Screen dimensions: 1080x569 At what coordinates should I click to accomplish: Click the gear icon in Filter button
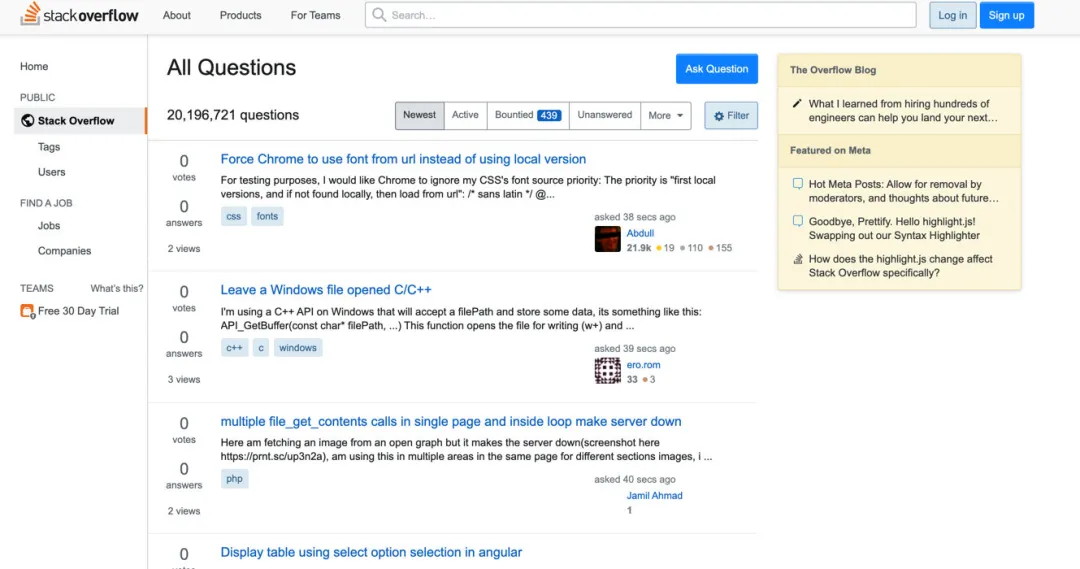pos(719,116)
